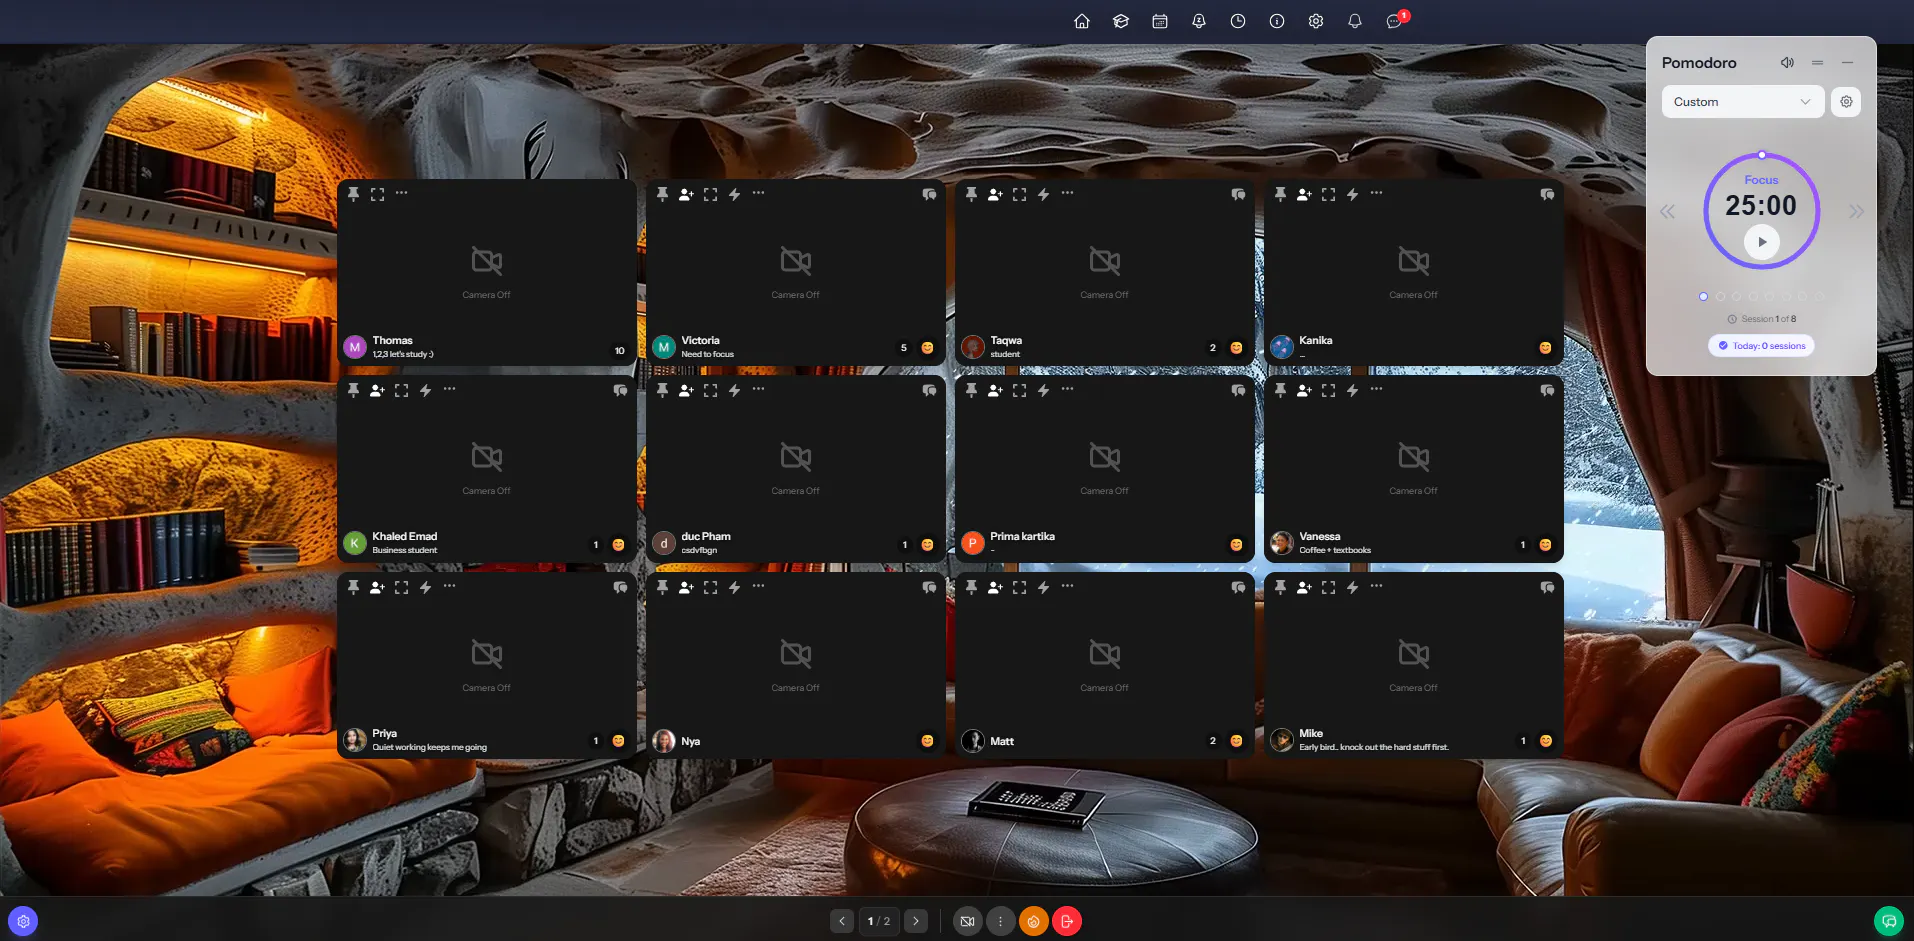Screen dimensions: 1914x941
Task: Add Victoria as a friend
Action: [686, 194]
